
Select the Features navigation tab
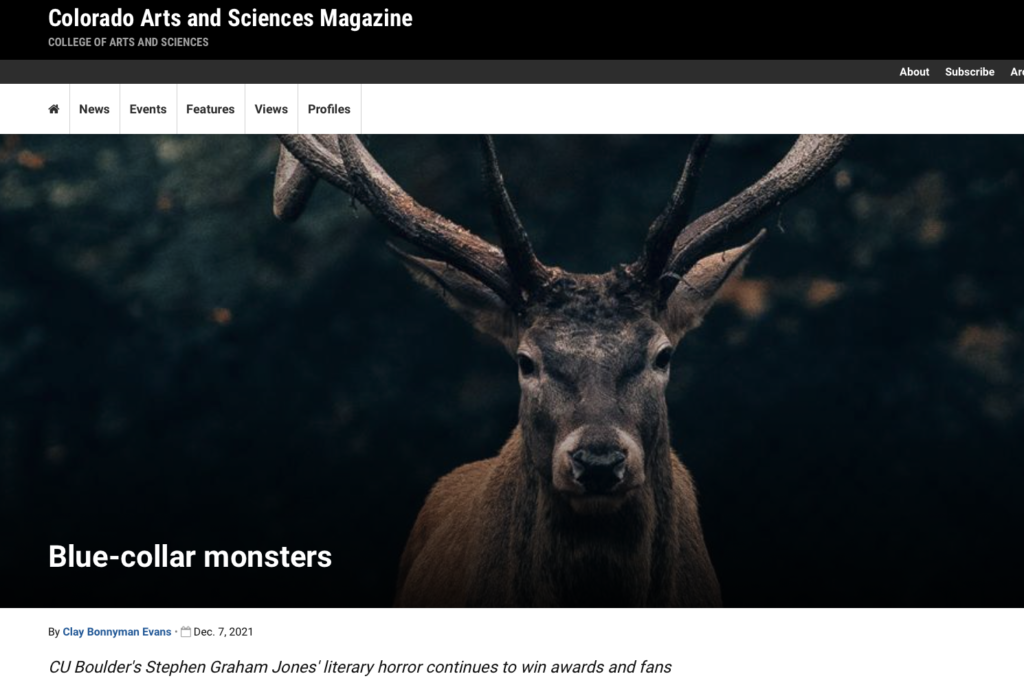coord(210,109)
